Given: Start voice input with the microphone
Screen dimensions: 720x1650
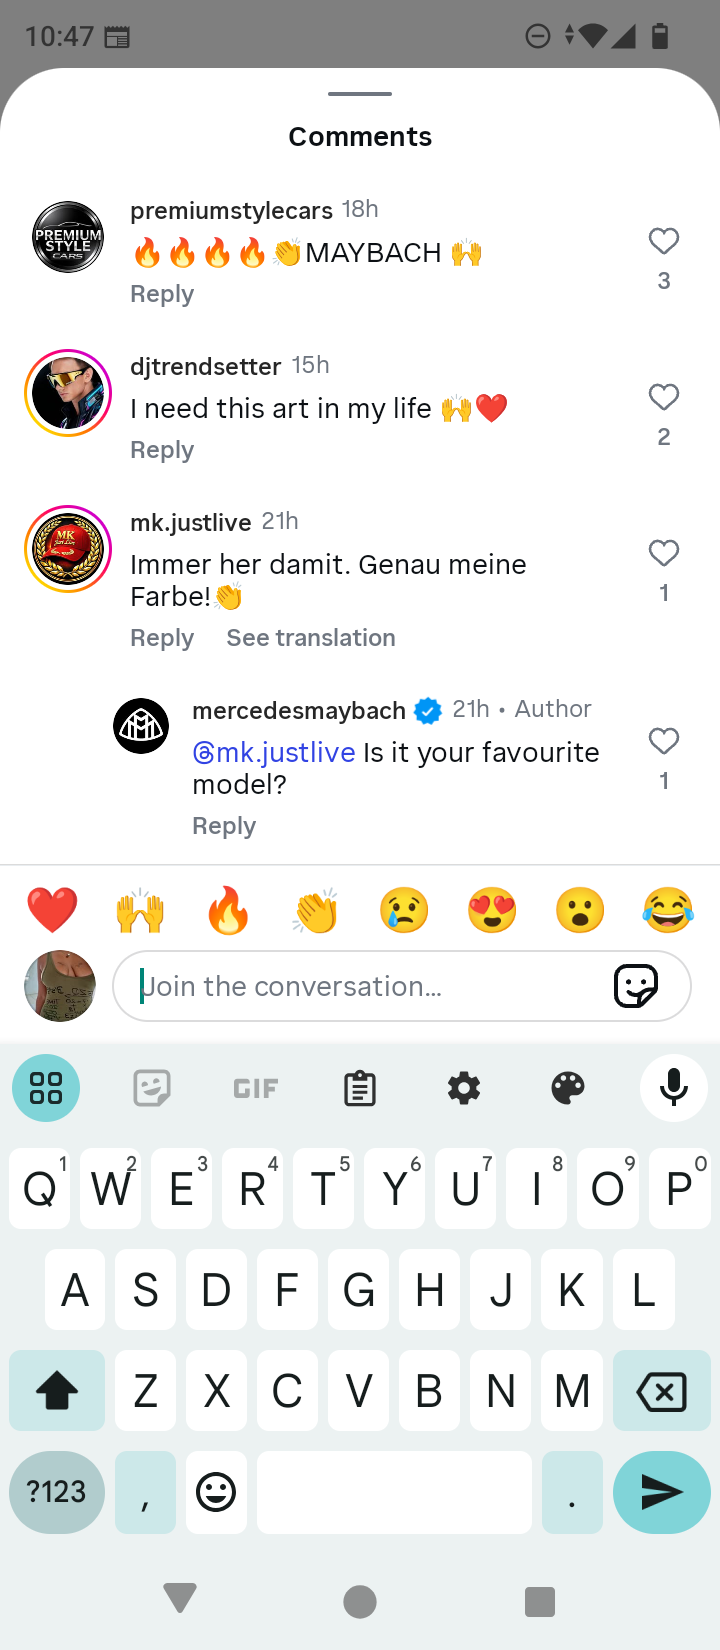Looking at the screenshot, I should pos(674,1088).
